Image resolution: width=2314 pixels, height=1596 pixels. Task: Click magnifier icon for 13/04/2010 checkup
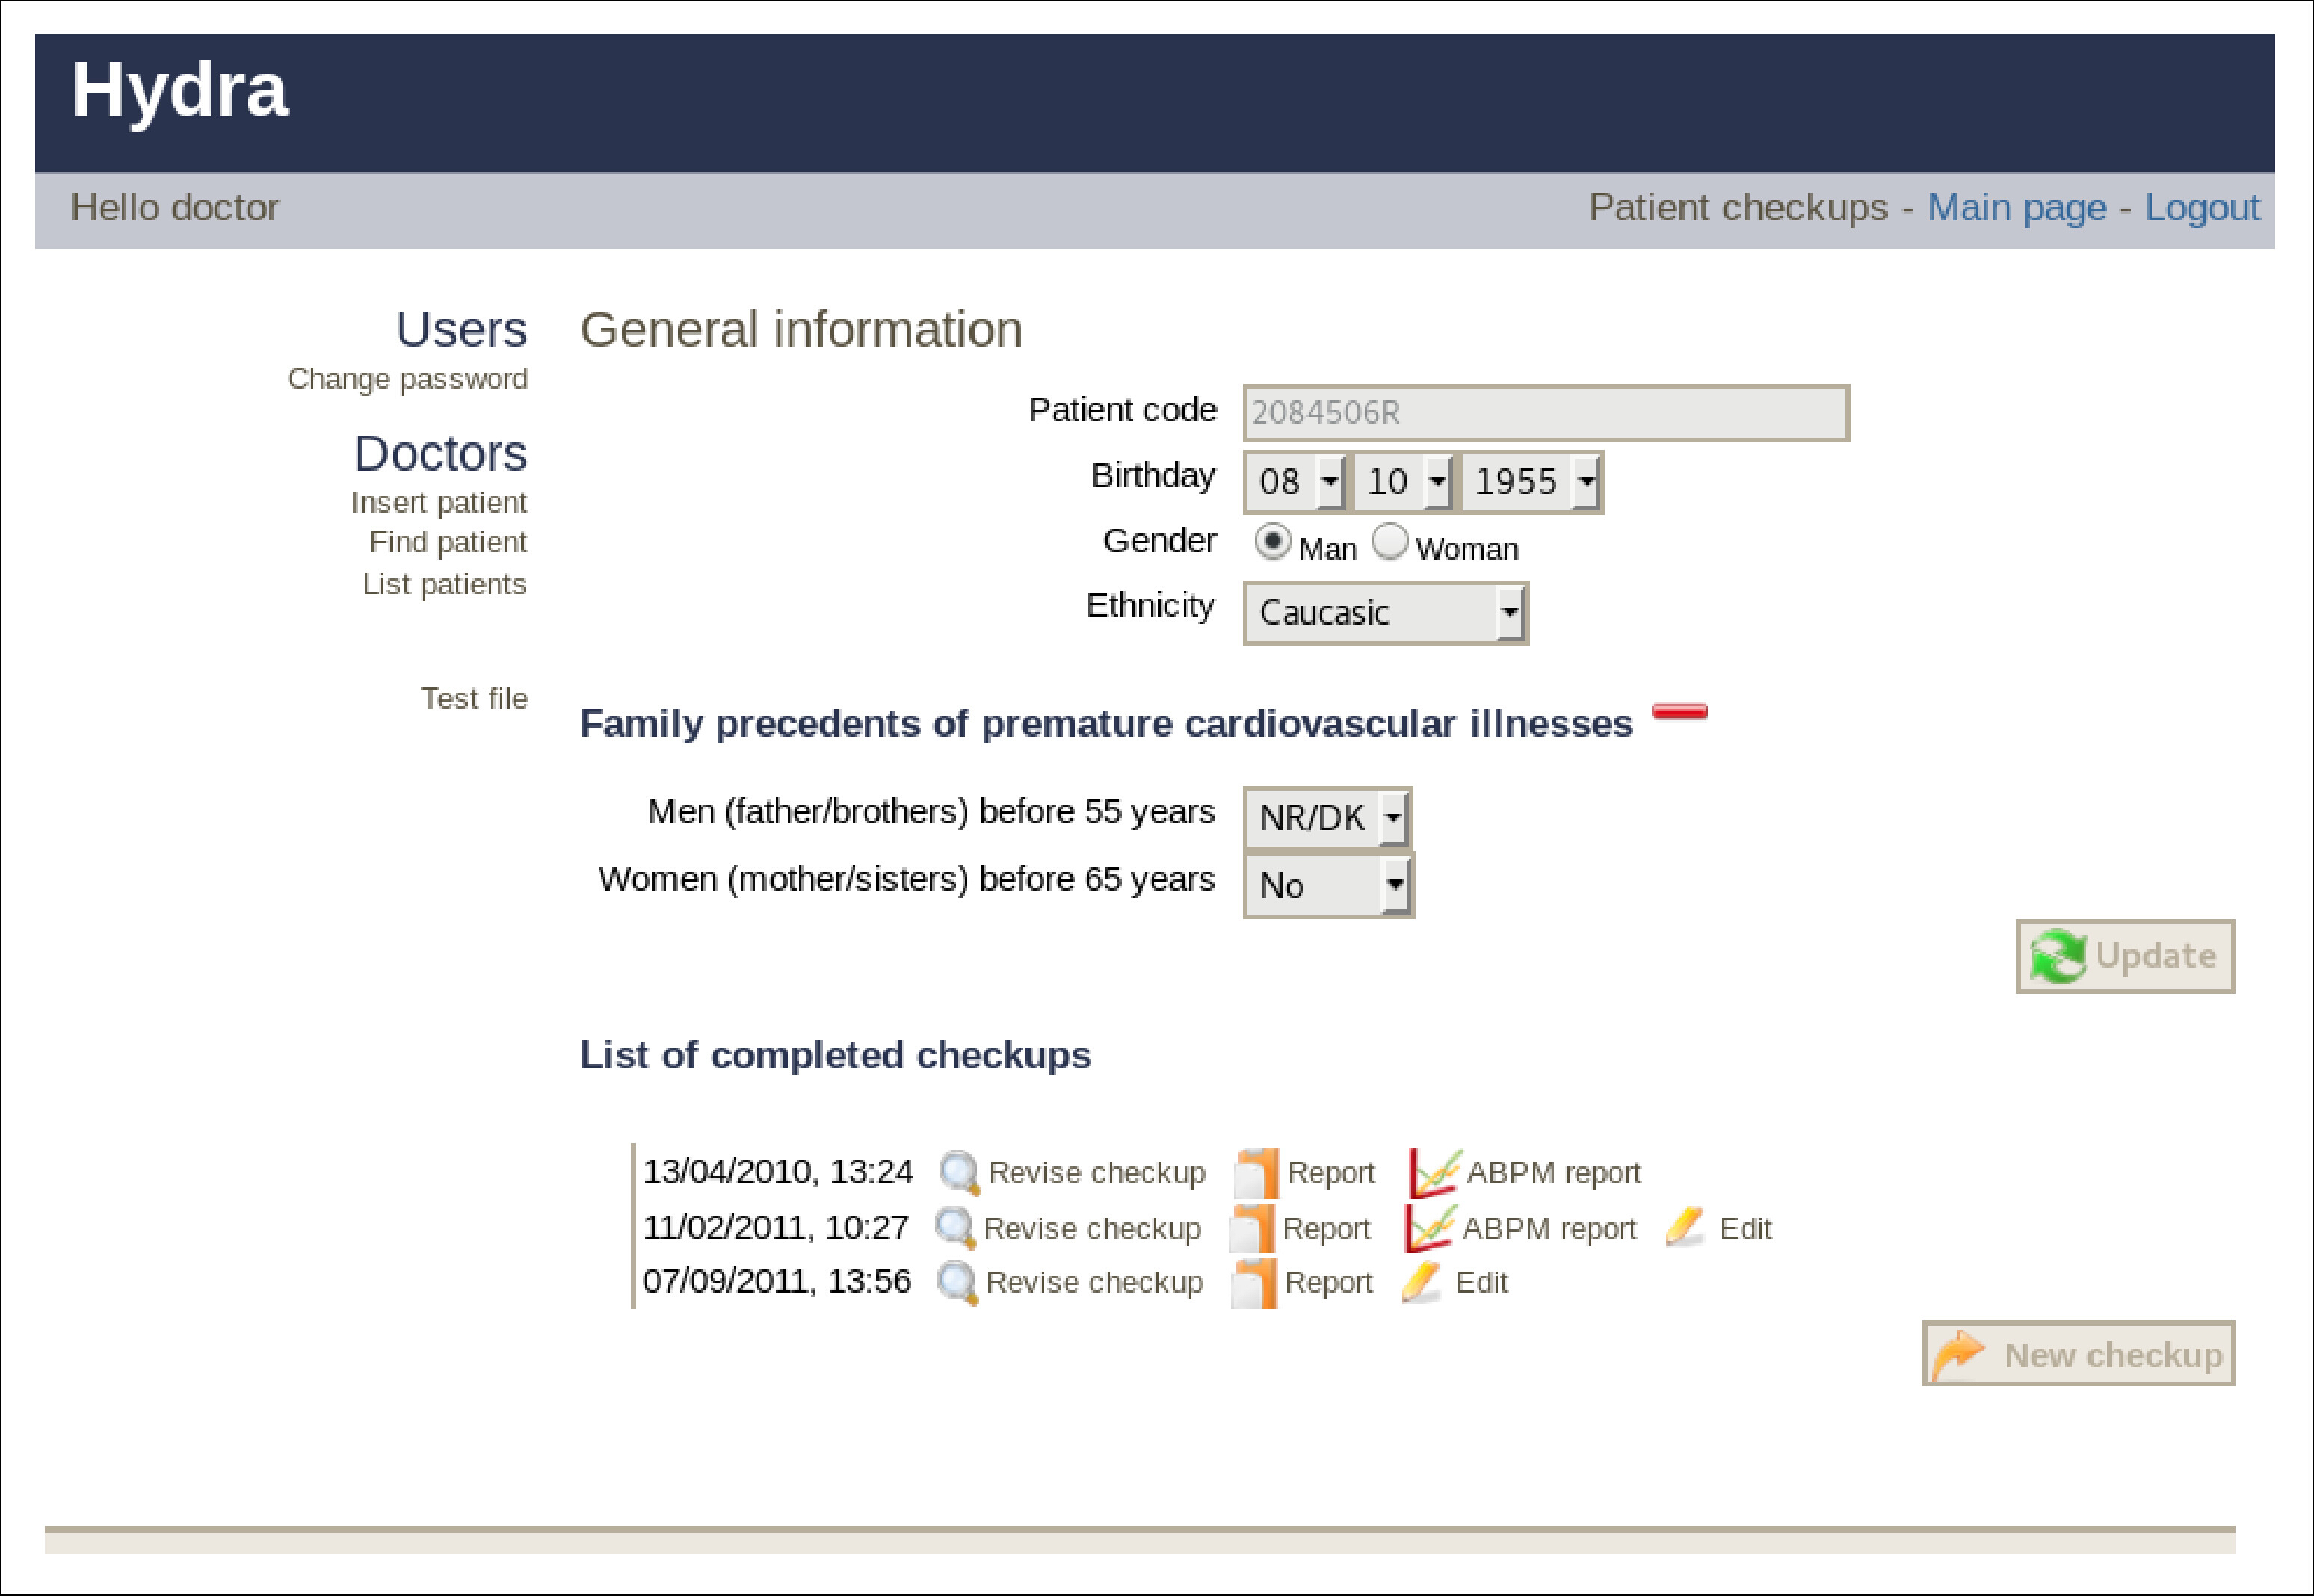[959, 1172]
